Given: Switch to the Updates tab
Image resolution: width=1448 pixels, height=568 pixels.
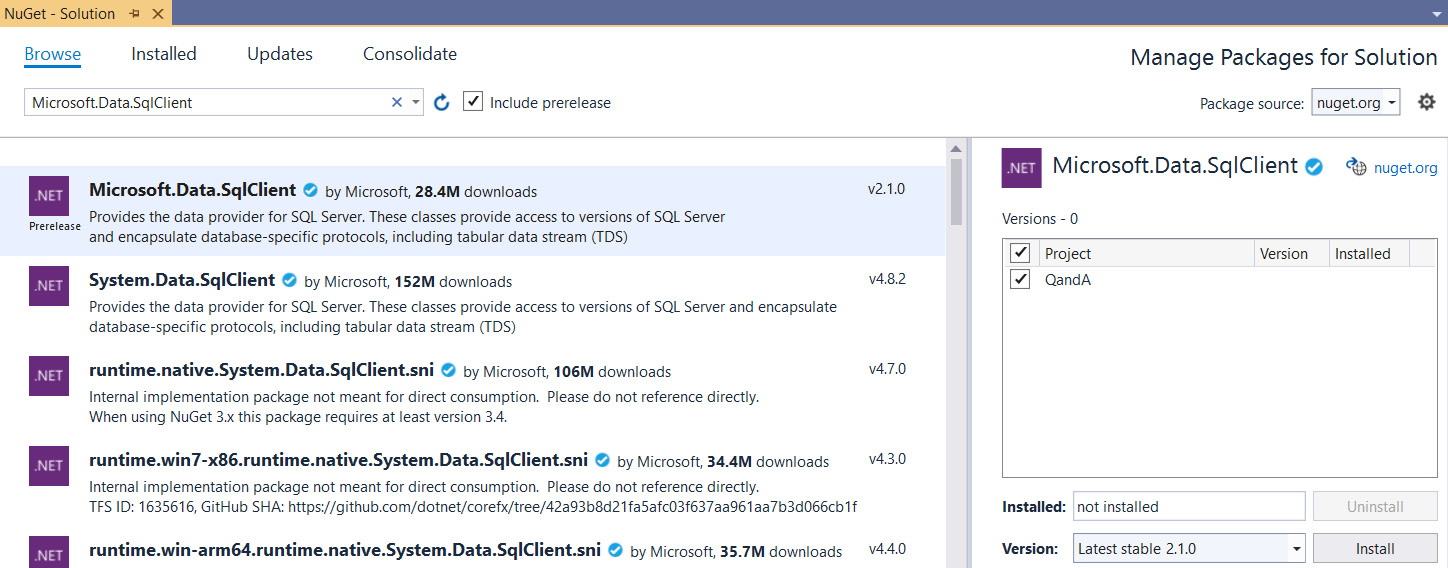Looking at the screenshot, I should pyautogui.click(x=280, y=54).
